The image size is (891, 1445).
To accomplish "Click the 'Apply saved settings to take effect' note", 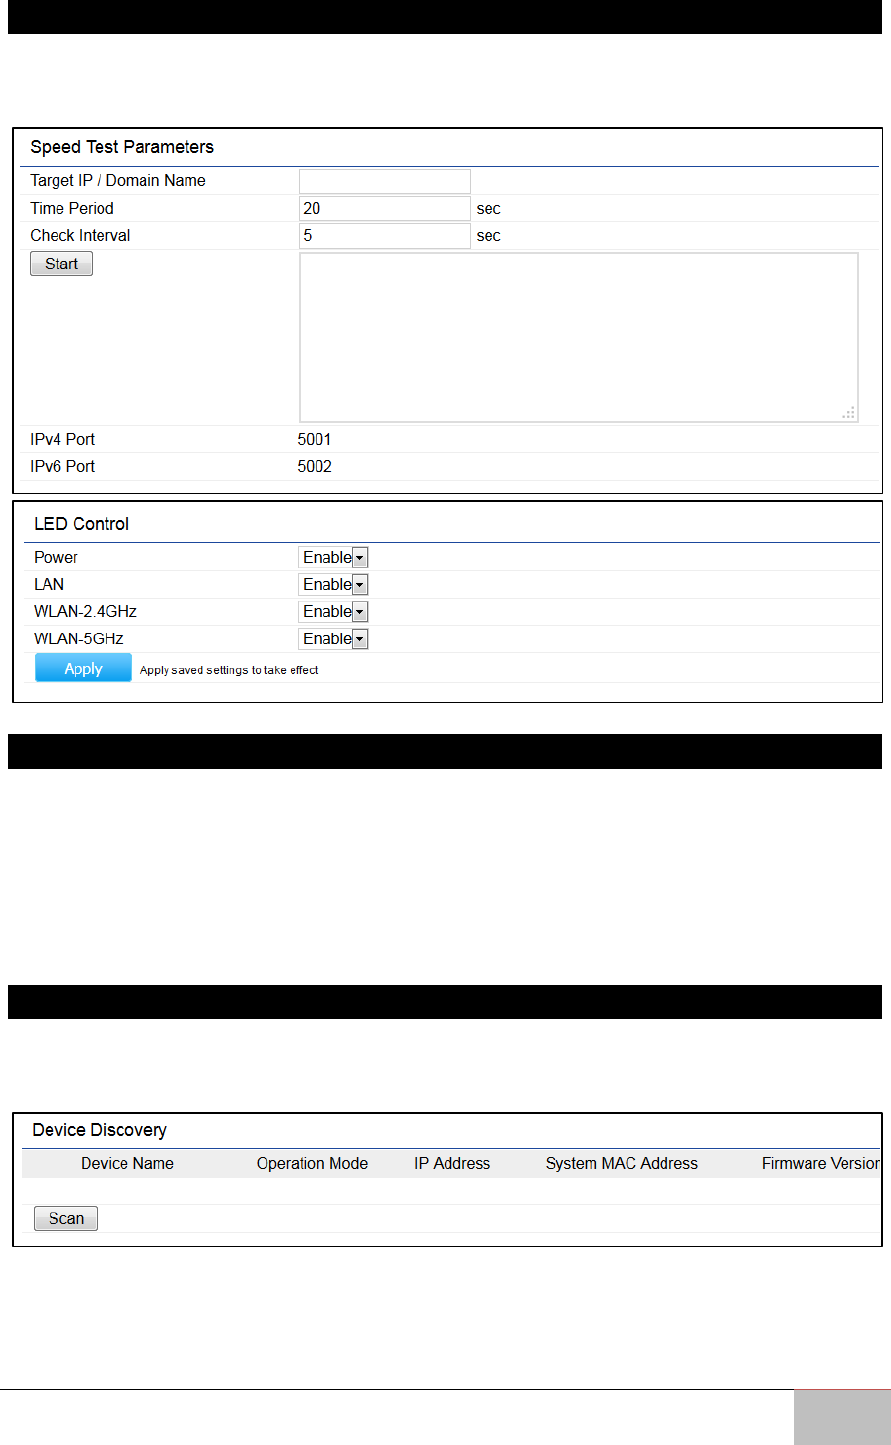I will tap(229, 670).
